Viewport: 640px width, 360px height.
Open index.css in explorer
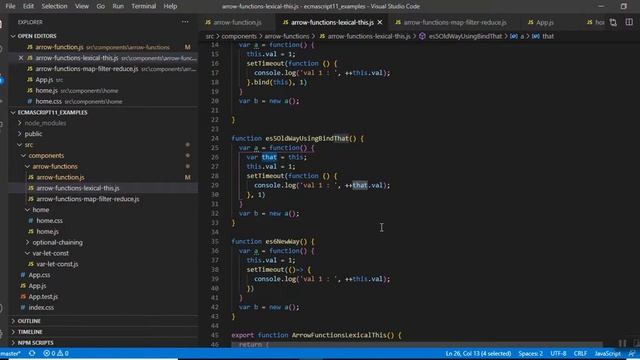click(41, 307)
